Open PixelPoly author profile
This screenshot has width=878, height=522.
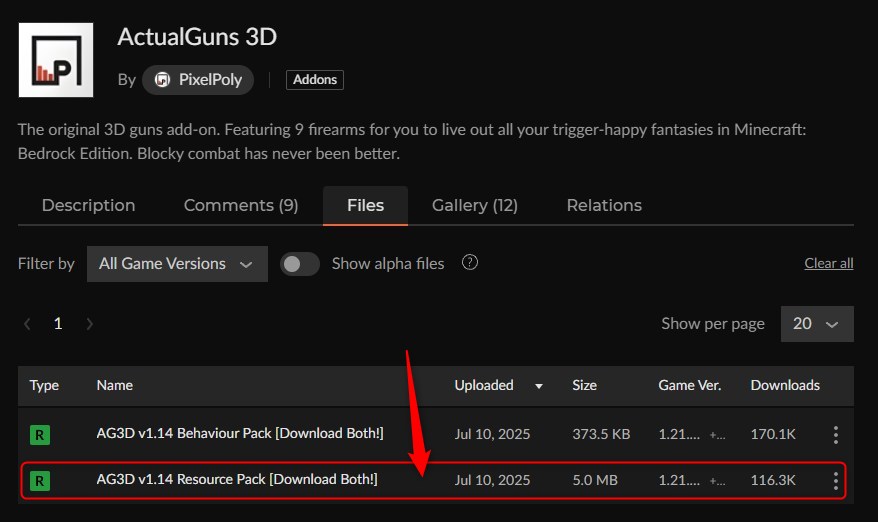198,80
